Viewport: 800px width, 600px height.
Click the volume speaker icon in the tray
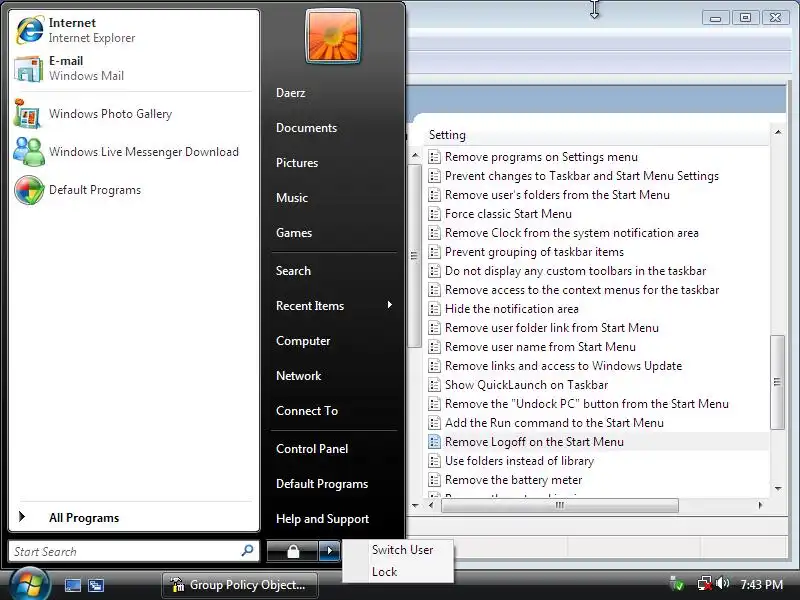point(722,583)
